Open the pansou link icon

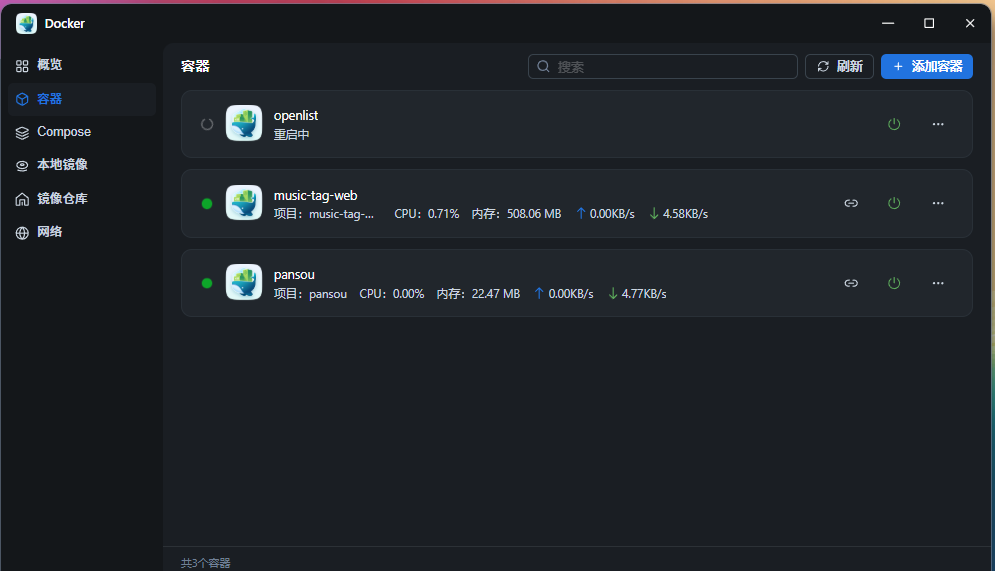[x=851, y=283]
